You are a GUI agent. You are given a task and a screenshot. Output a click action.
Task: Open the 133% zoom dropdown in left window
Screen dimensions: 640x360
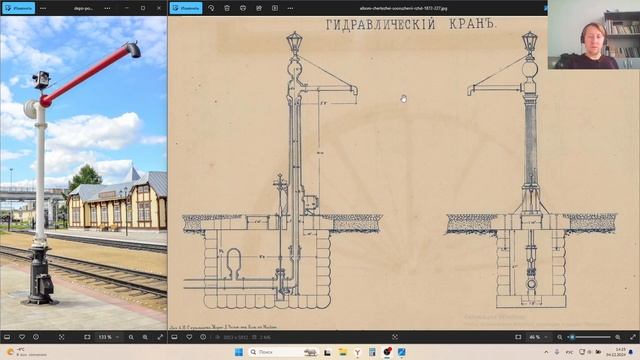point(109,337)
